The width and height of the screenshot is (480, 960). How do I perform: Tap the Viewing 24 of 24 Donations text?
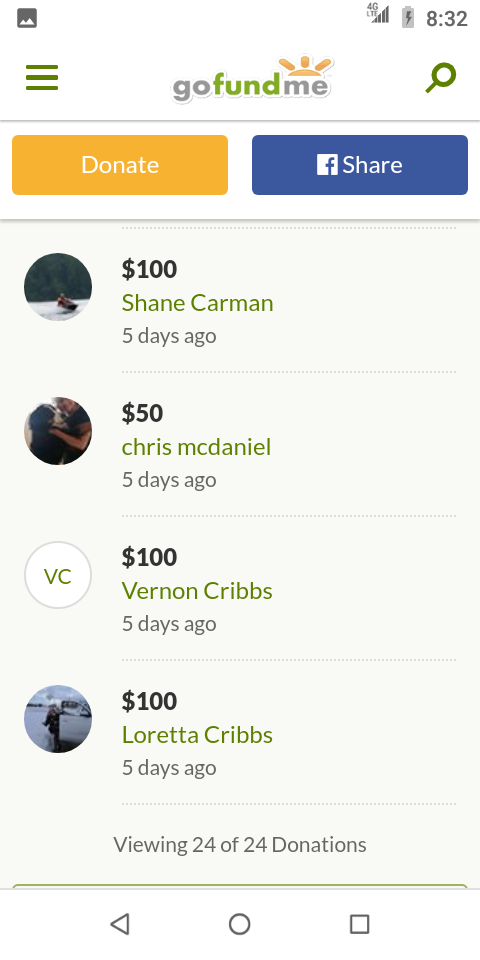240,844
